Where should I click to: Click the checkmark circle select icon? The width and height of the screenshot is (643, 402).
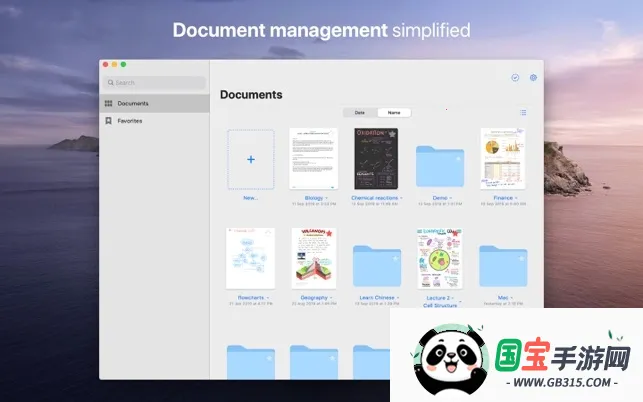pos(515,78)
